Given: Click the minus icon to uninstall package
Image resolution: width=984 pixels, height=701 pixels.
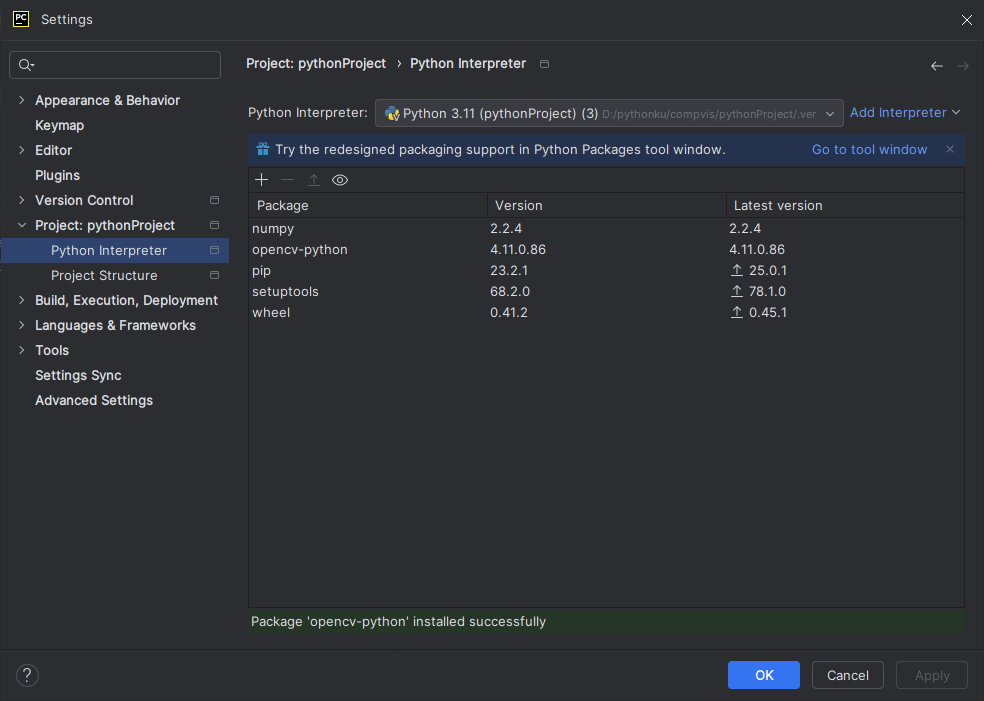Looking at the screenshot, I should 287,180.
